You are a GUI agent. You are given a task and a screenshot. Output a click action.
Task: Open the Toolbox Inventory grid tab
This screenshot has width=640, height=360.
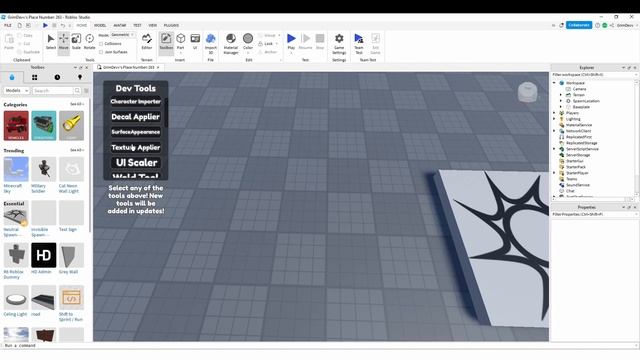pyautogui.click(x=34, y=77)
